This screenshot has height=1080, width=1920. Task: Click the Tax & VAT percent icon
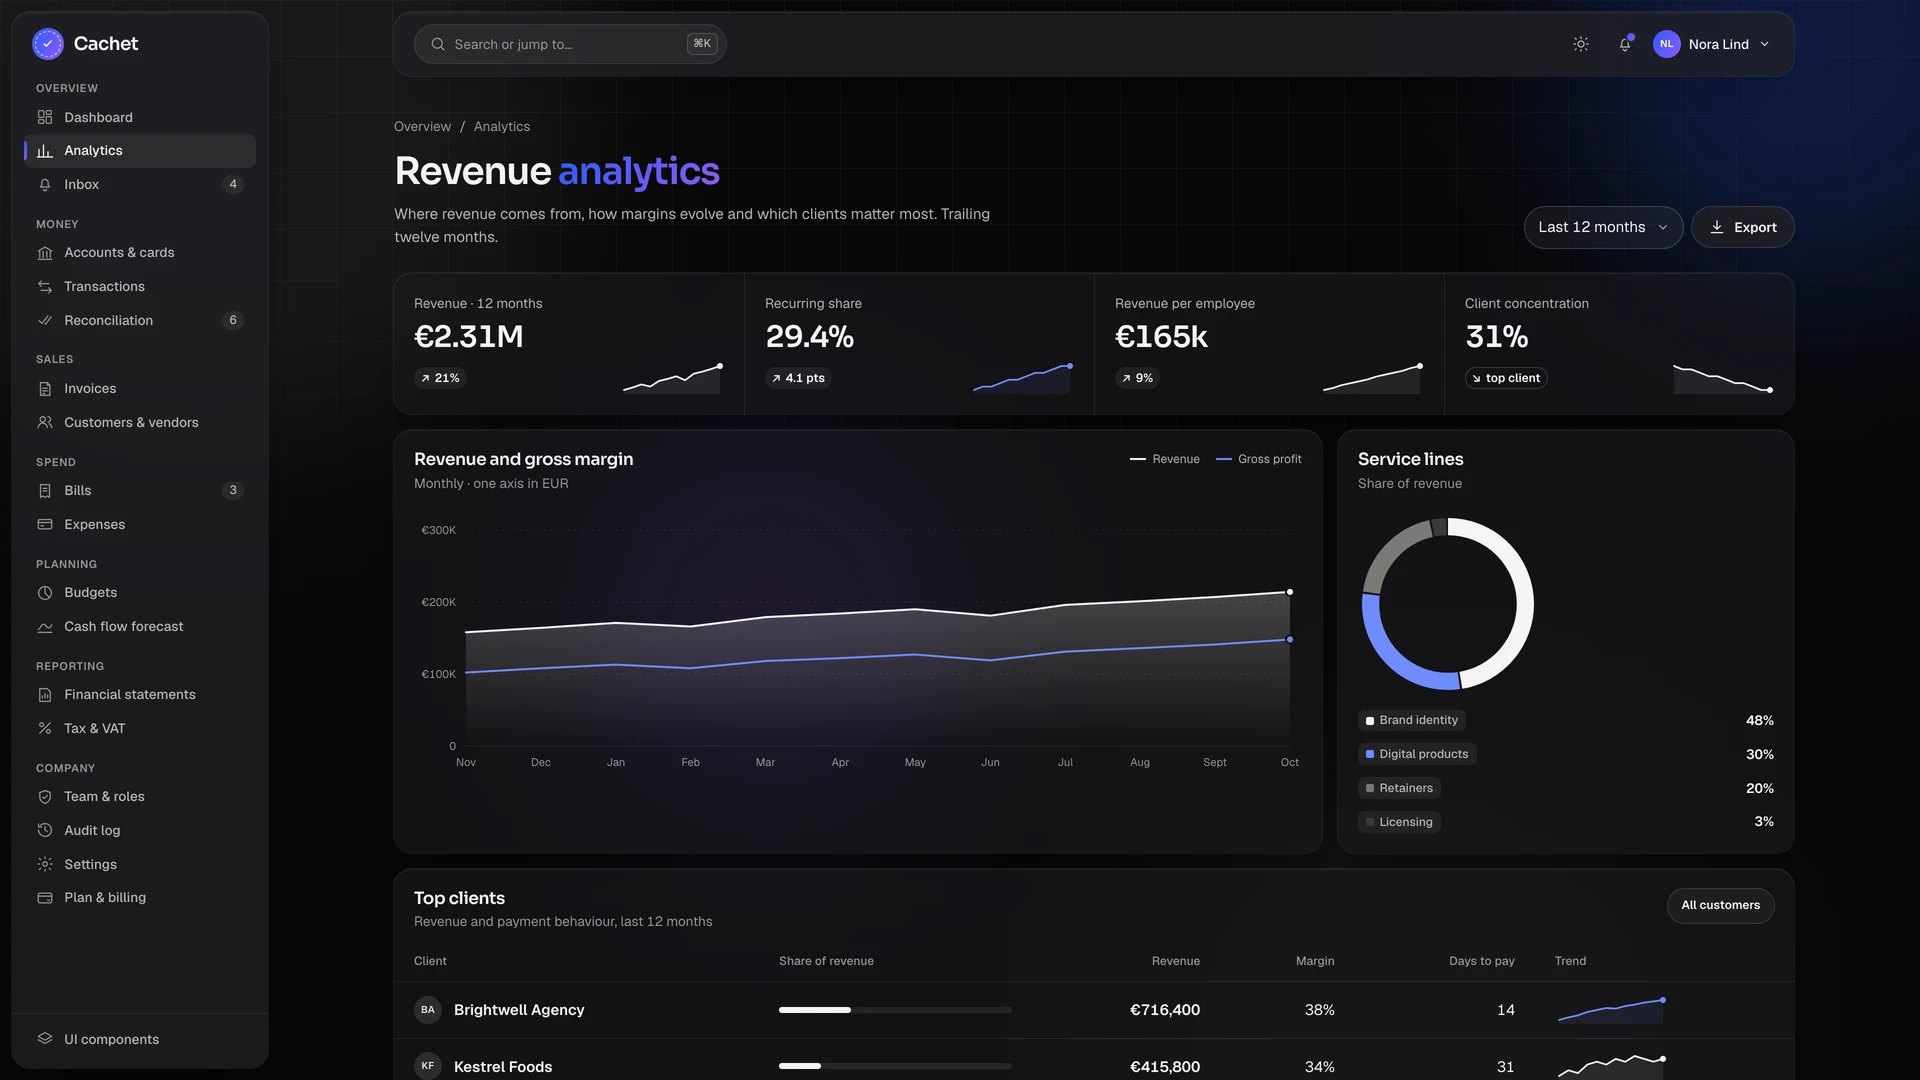pyautogui.click(x=45, y=729)
